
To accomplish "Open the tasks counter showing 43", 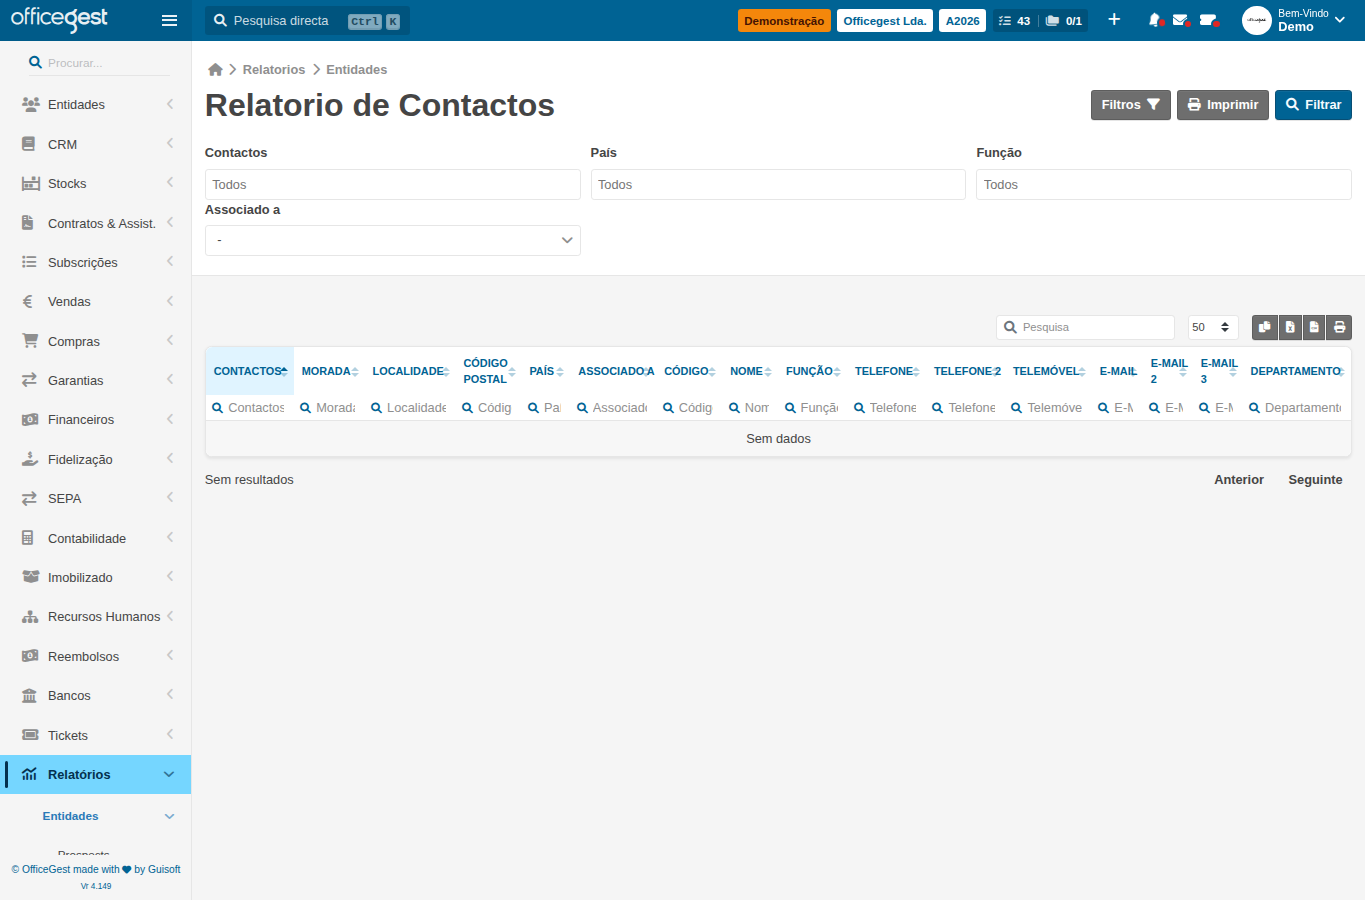I will 1014,20.
